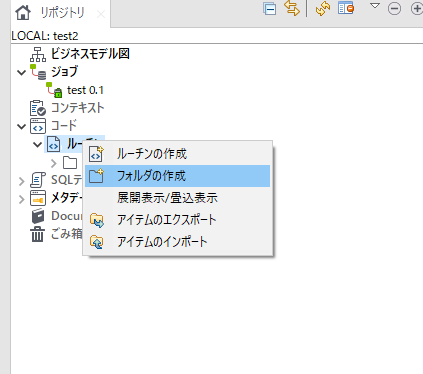Click the ルーチン code file icon

point(54,144)
